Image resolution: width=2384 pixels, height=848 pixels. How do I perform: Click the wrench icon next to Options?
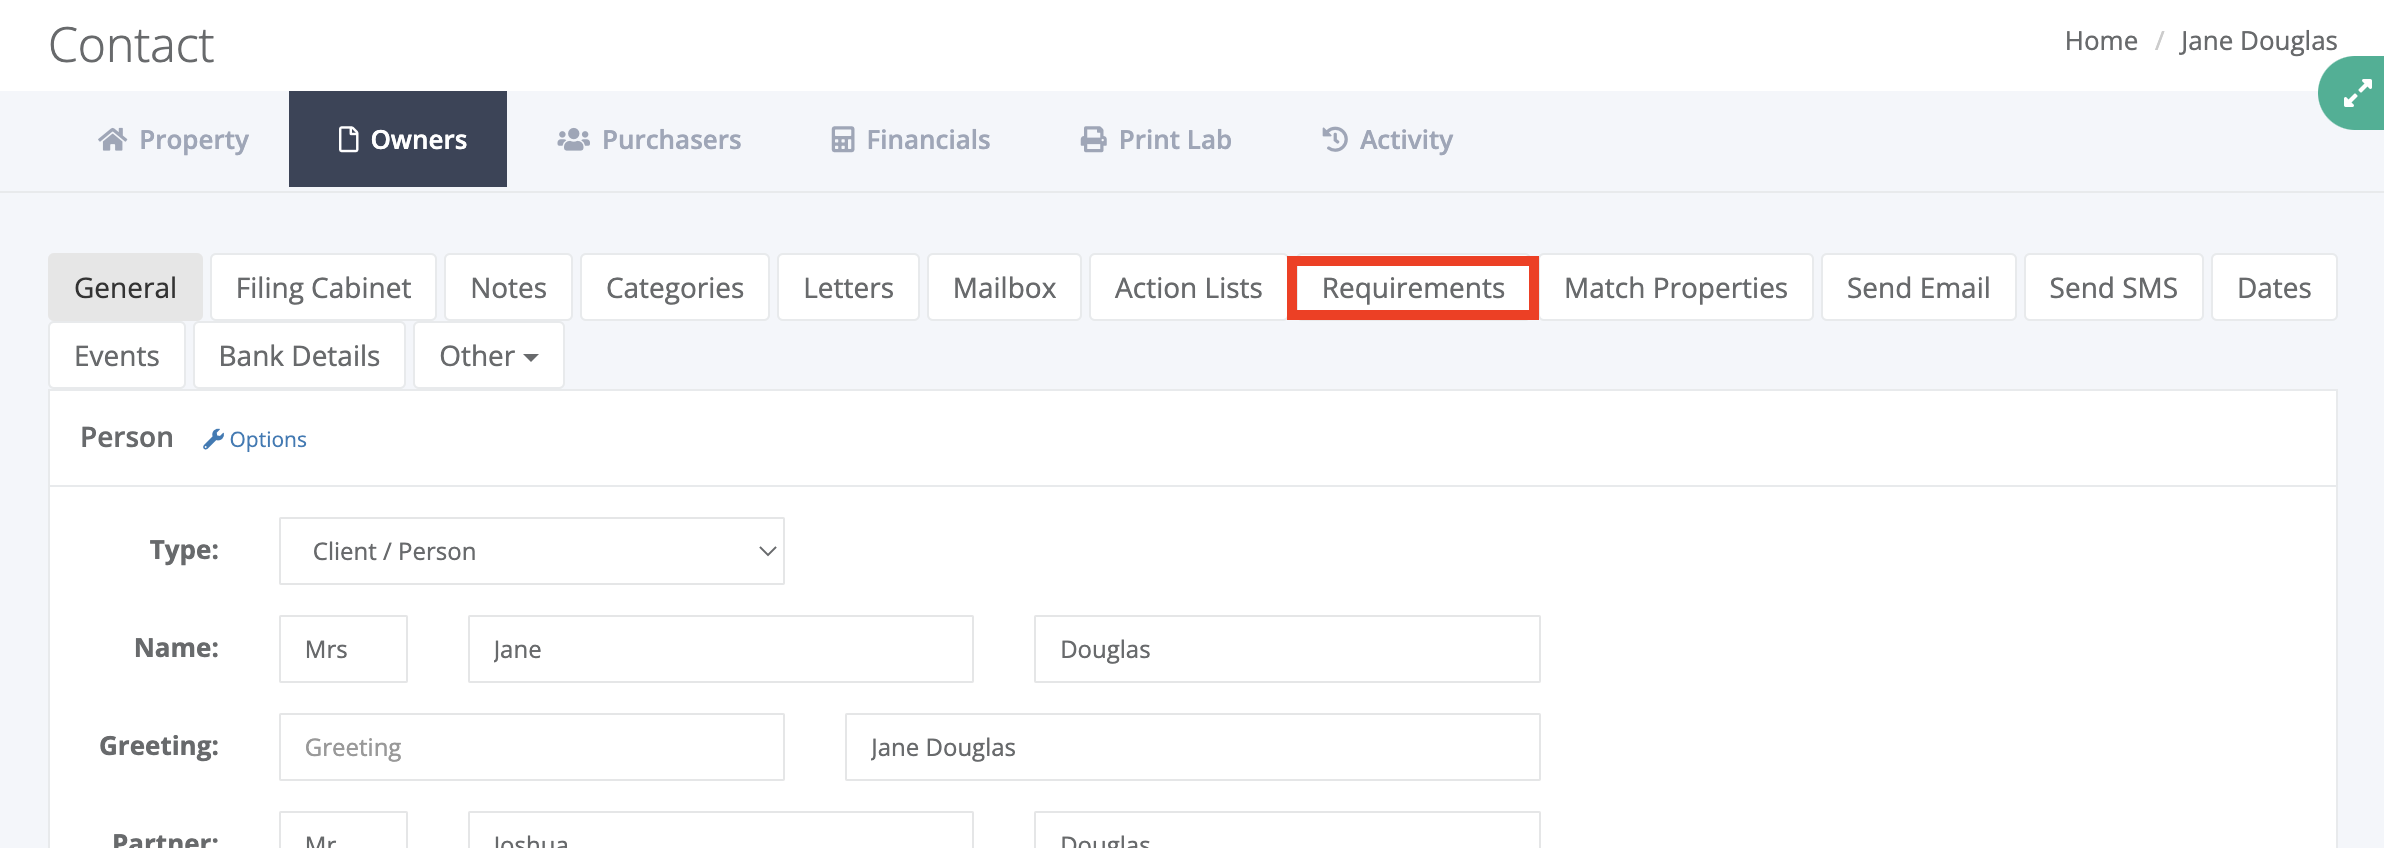[x=213, y=439]
